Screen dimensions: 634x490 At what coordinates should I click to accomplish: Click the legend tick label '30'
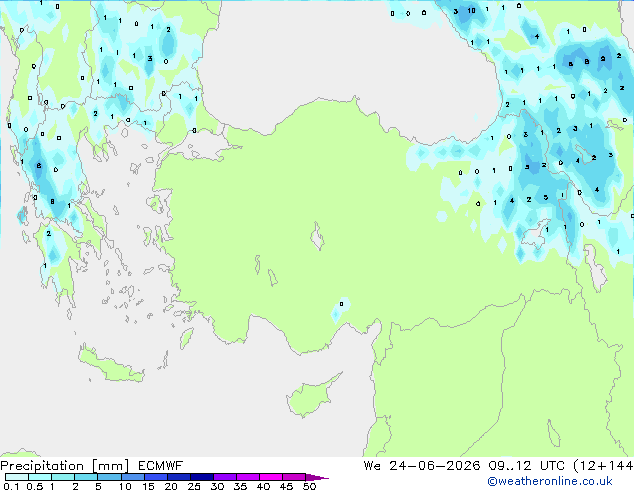coord(217,486)
